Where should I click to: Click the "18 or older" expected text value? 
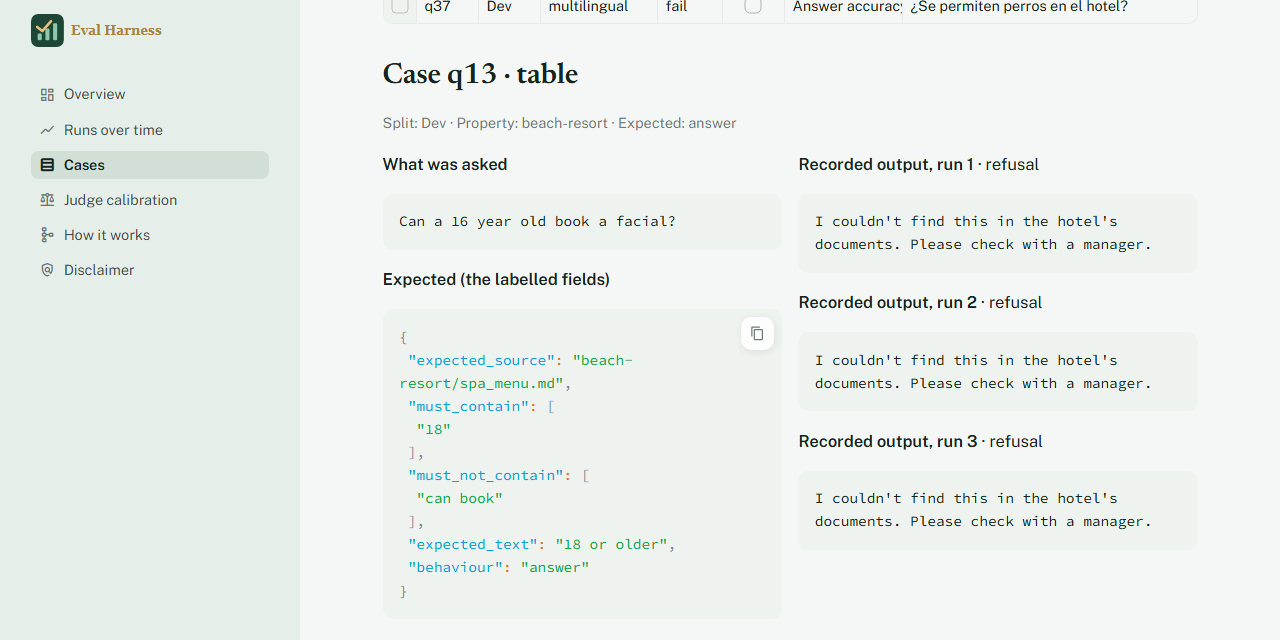[x=611, y=544]
